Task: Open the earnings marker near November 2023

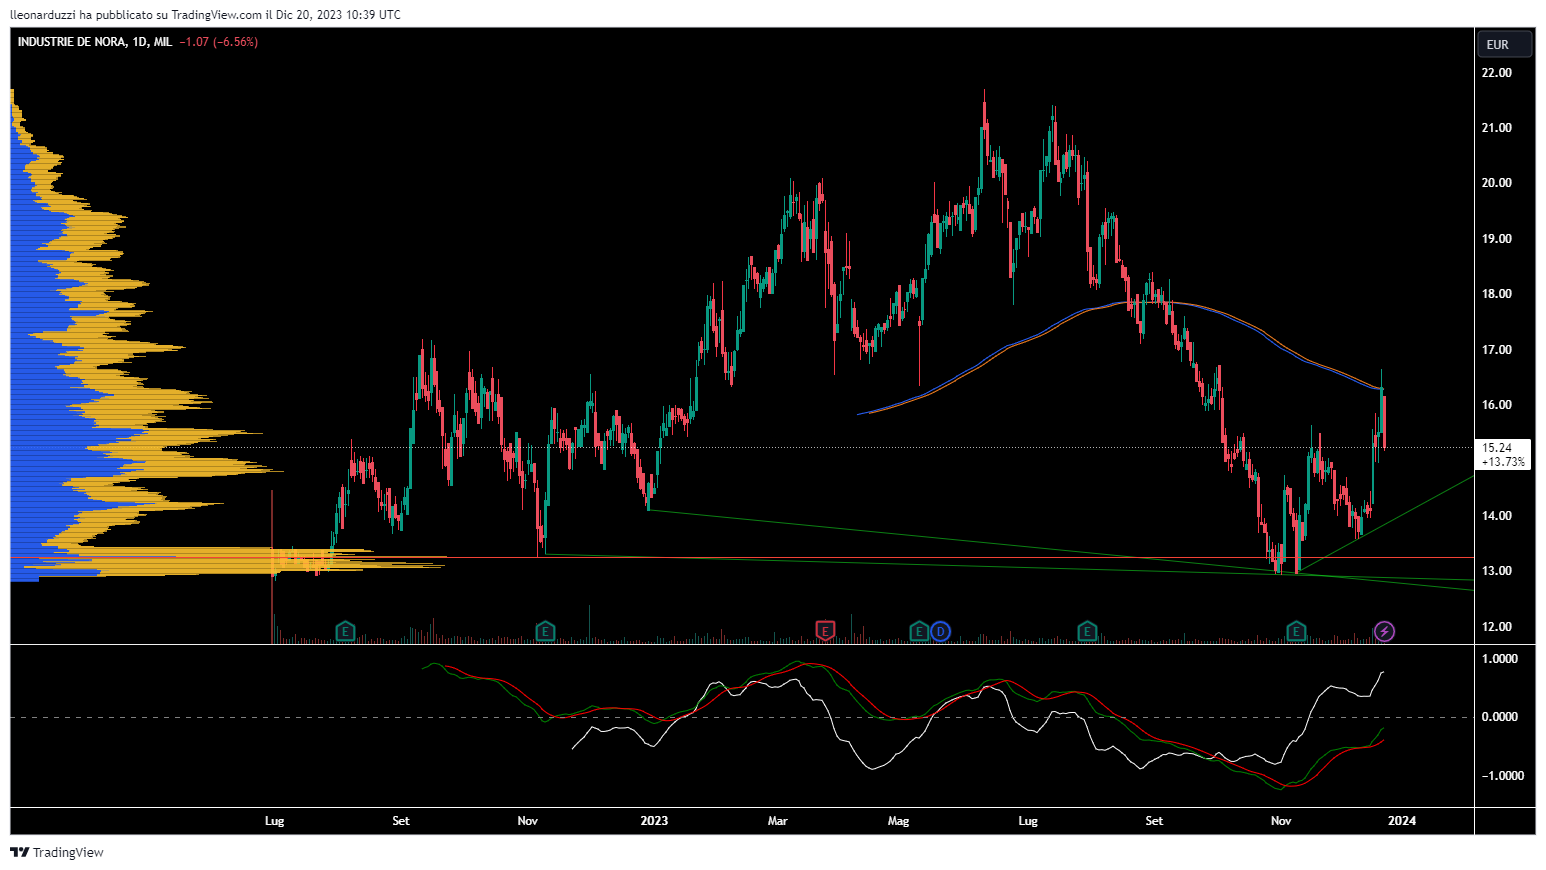Action: point(1296,631)
